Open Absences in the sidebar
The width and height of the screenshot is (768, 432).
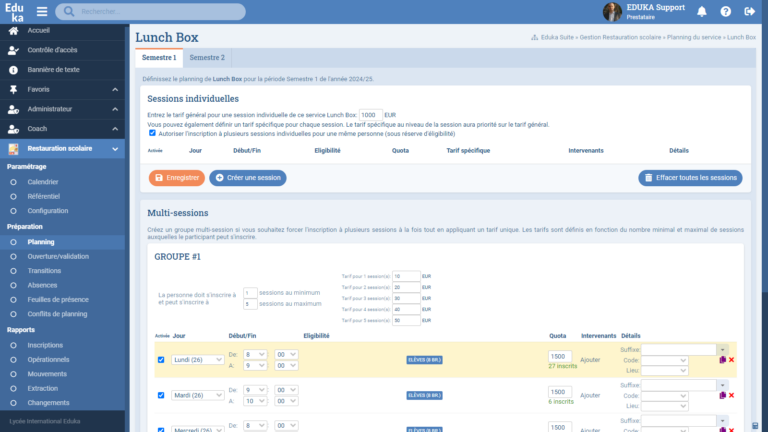pos(42,285)
